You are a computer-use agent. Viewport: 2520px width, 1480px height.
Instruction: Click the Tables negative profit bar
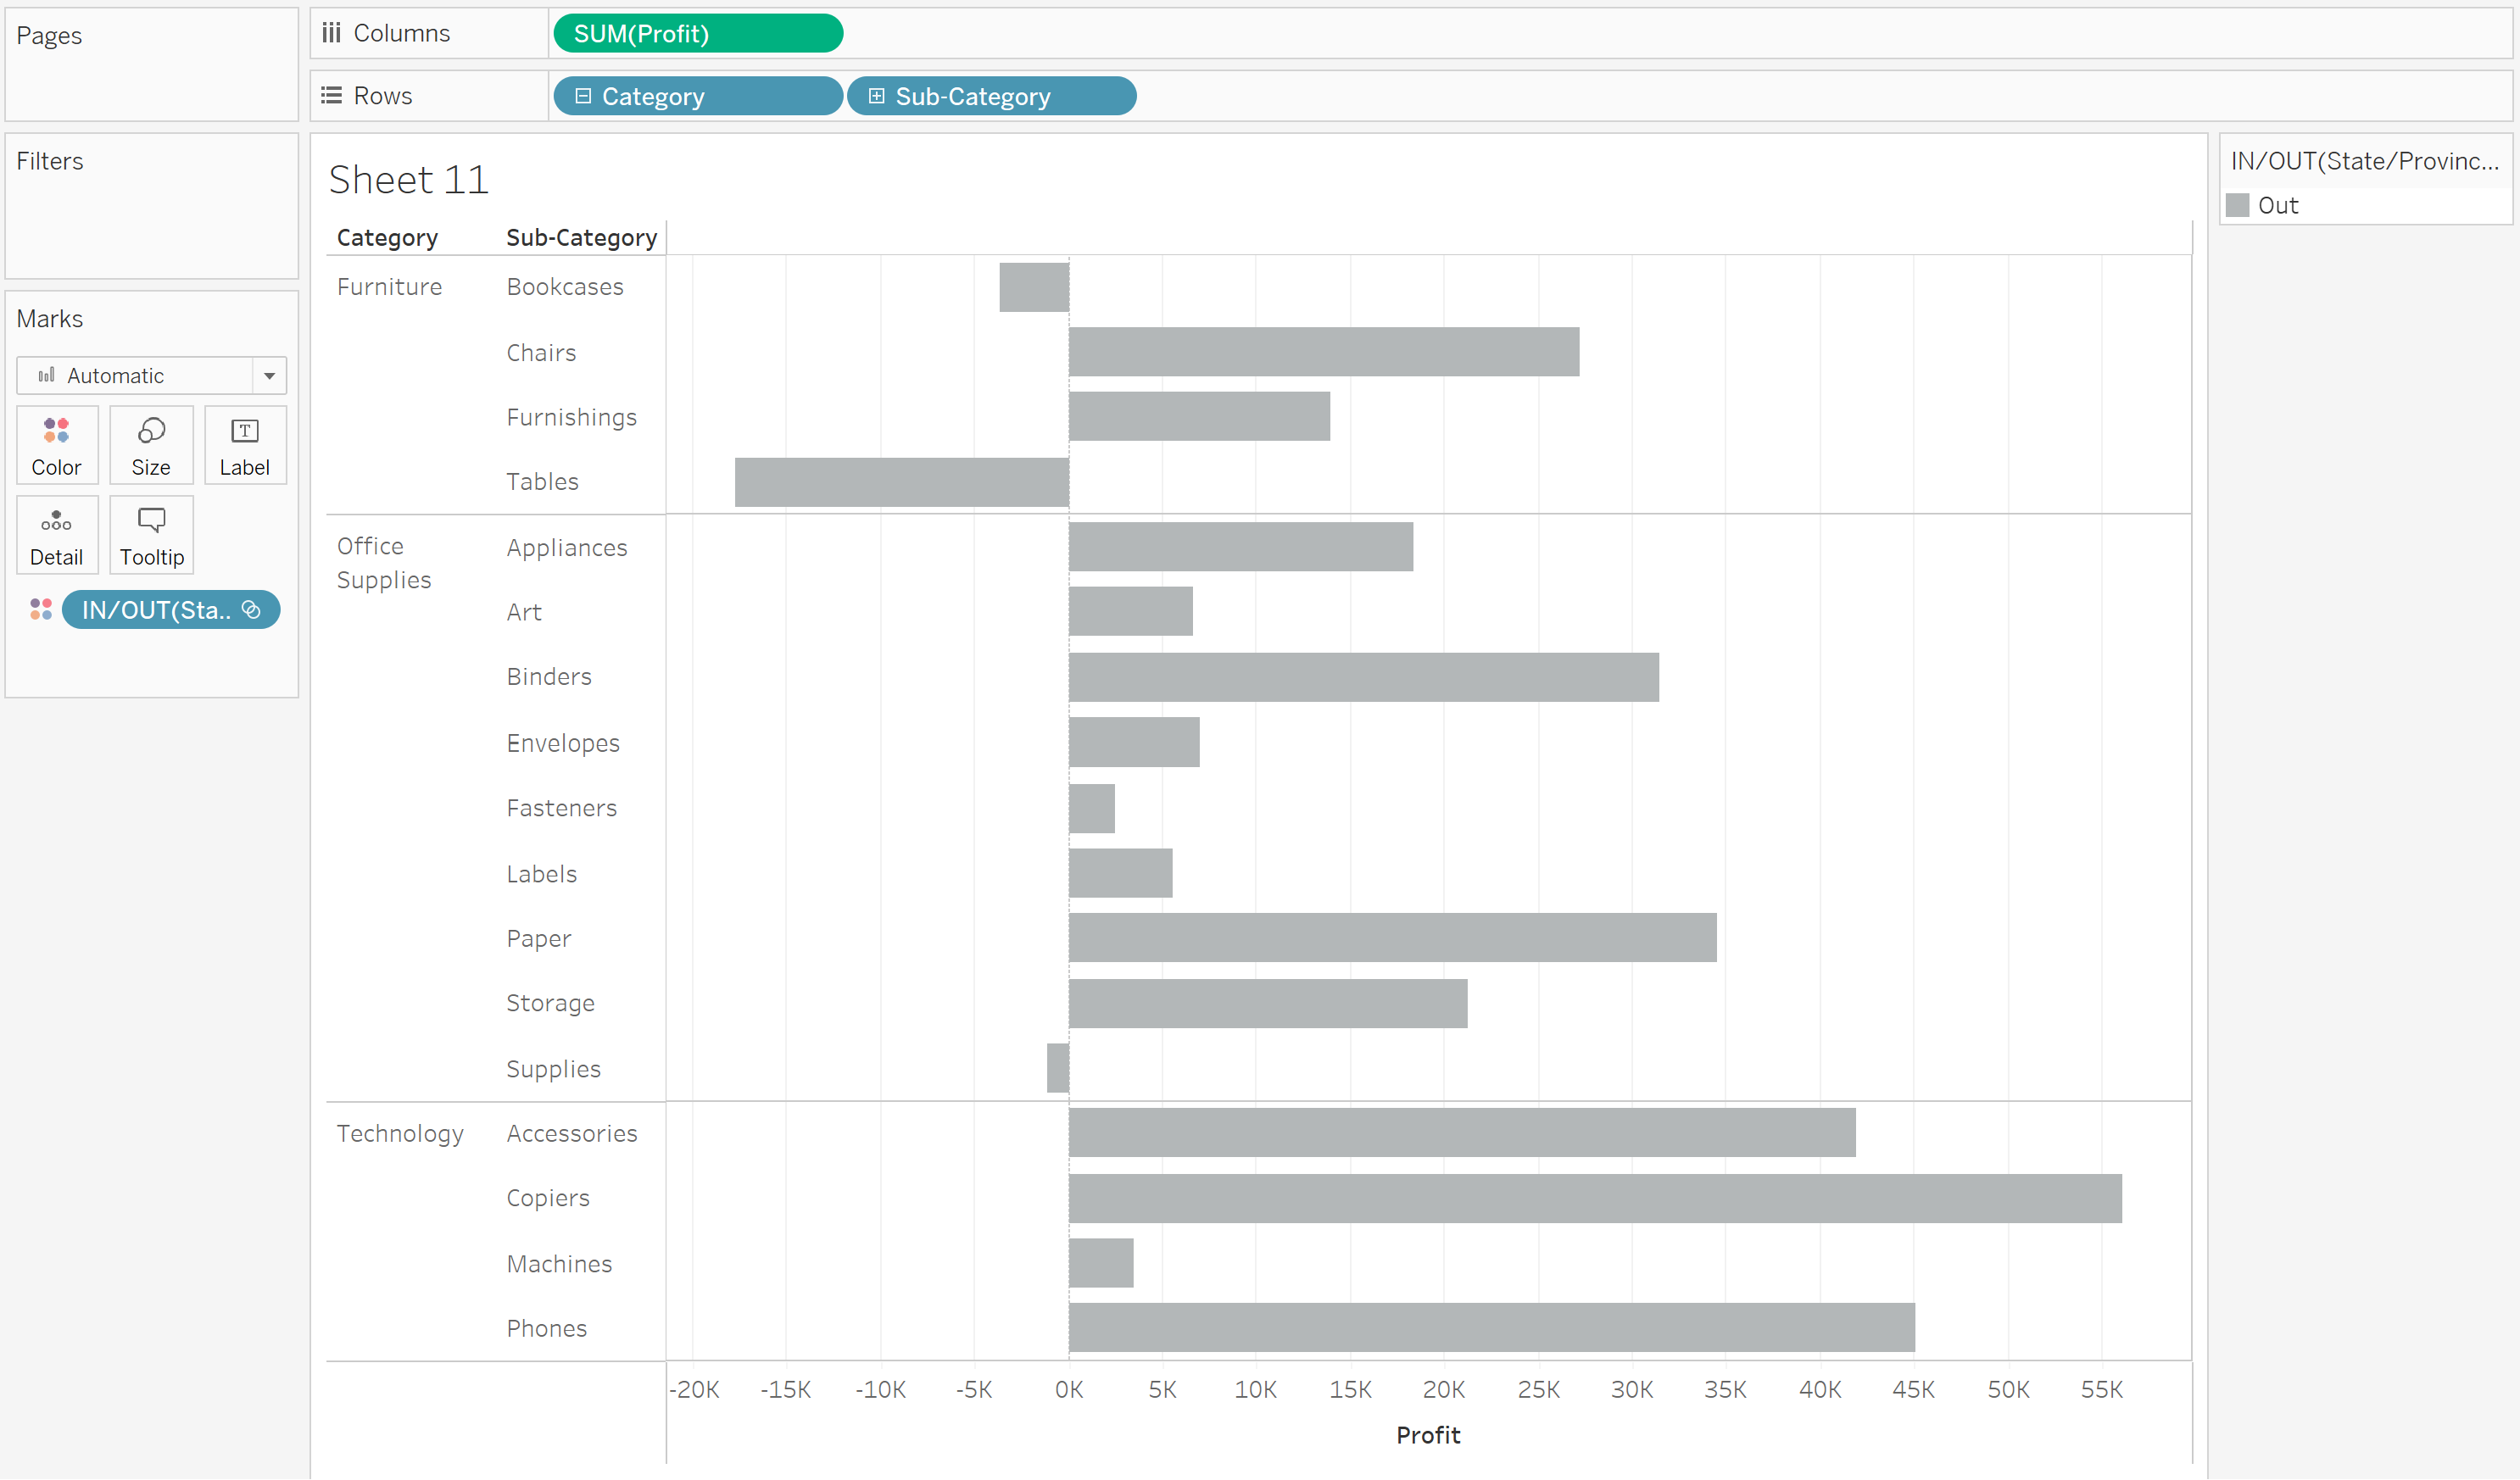(x=902, y=482)
